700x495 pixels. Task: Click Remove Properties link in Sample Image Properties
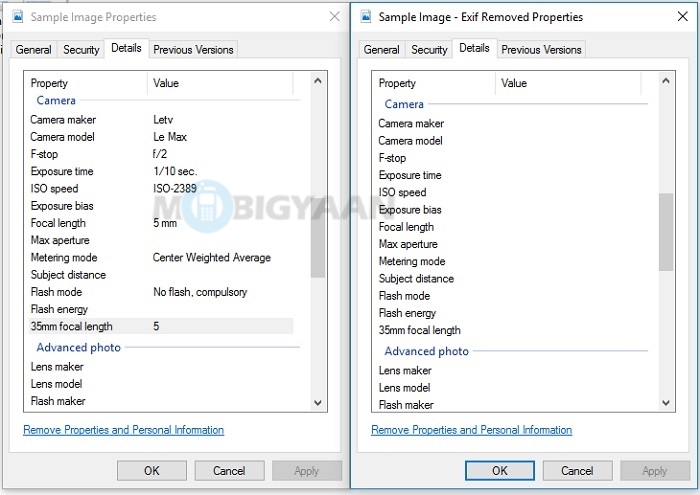pos(124,430)
